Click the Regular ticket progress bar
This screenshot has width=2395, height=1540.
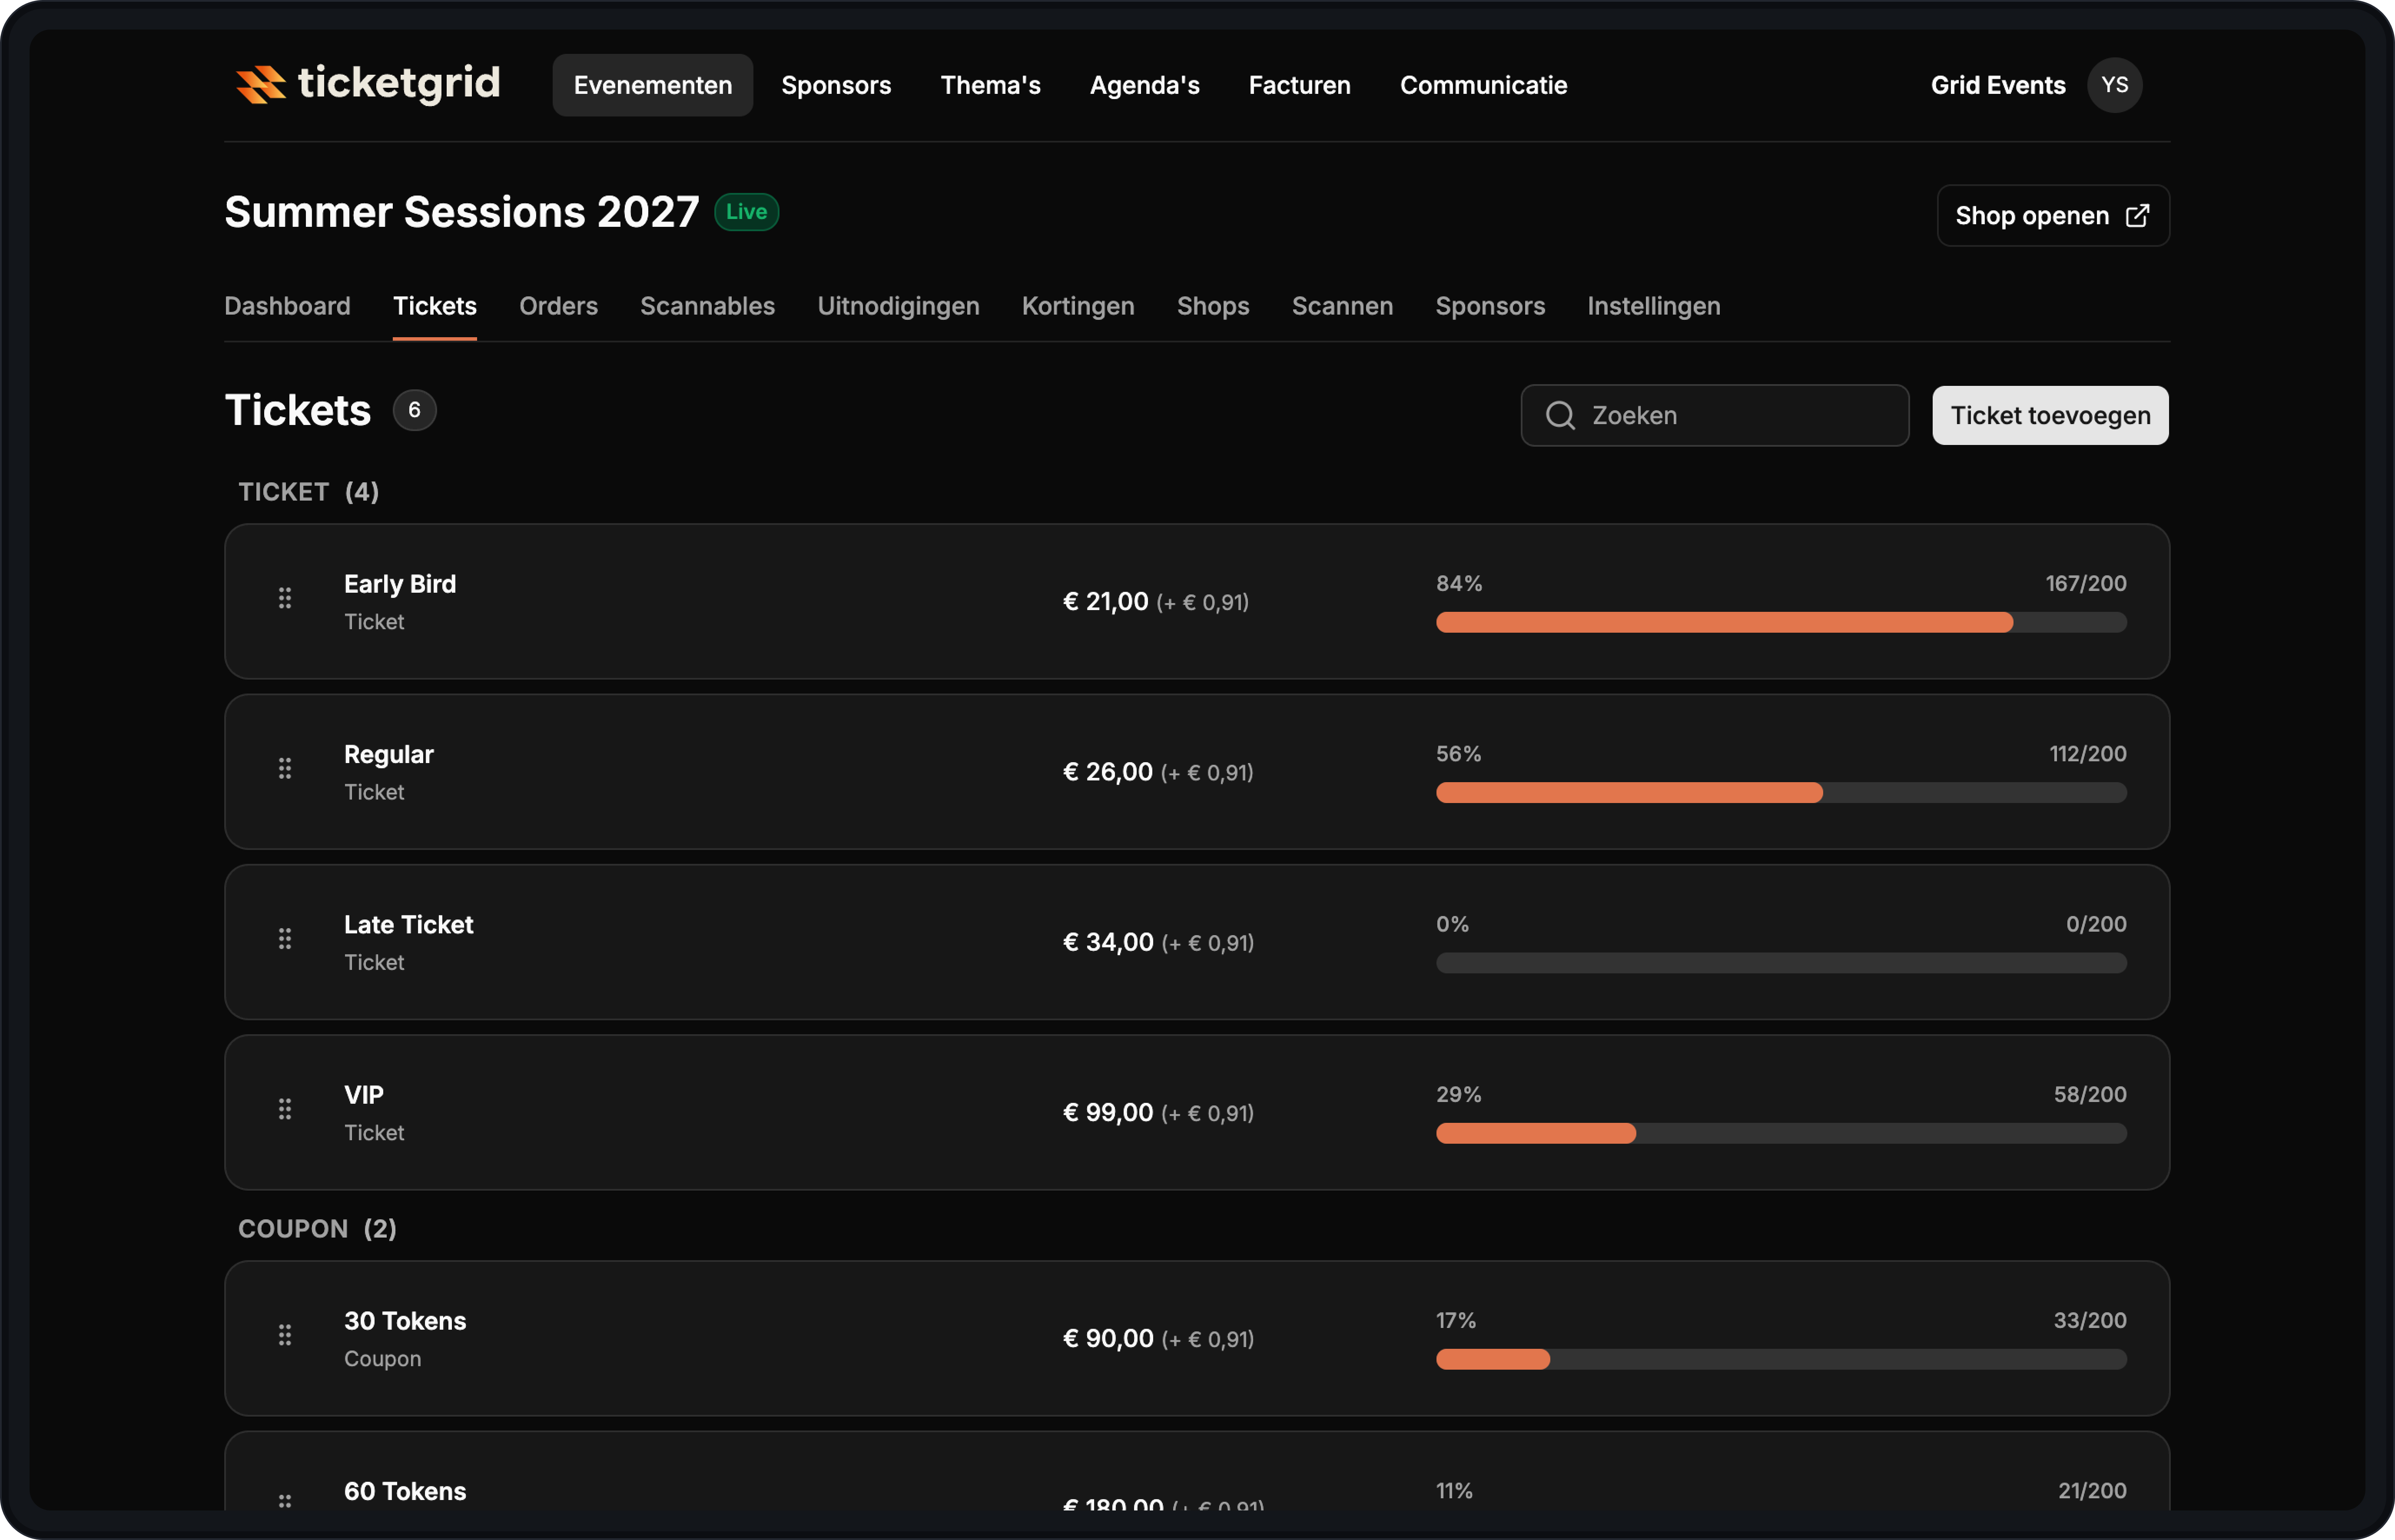1781,792
